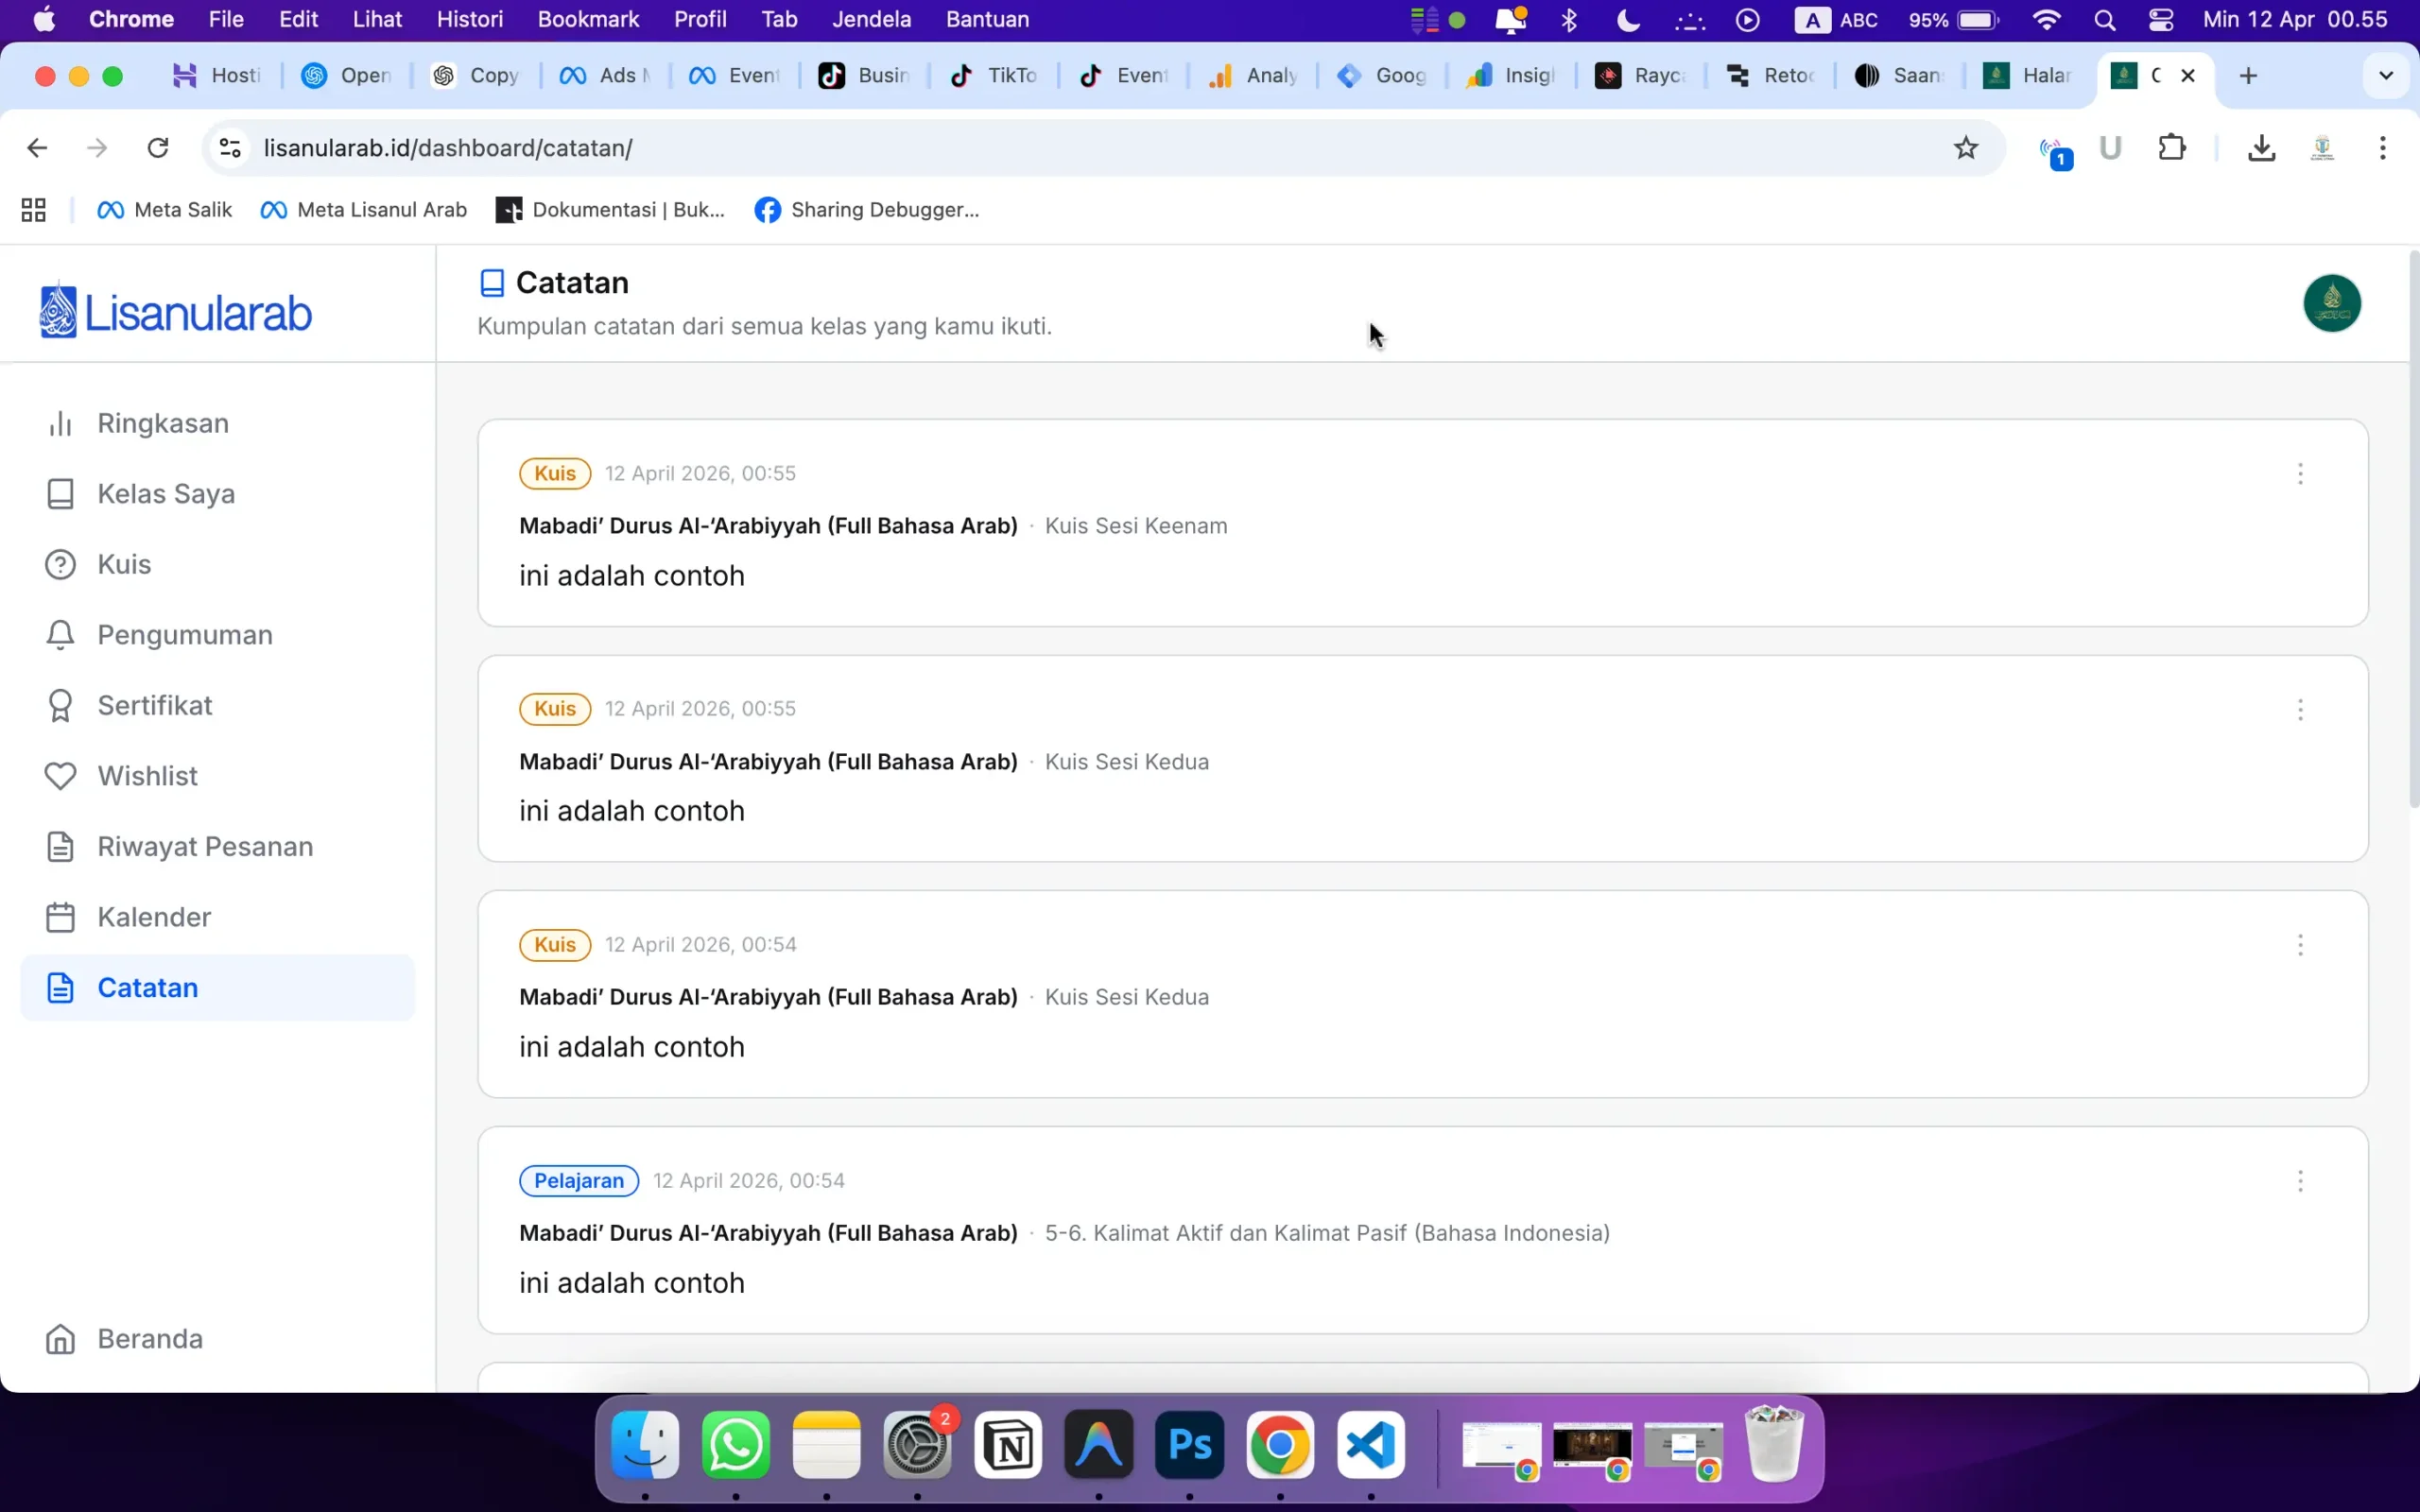Bookmark this page with star icon
Screen dimensions: 2420x1512
[x=1965, y=148]
